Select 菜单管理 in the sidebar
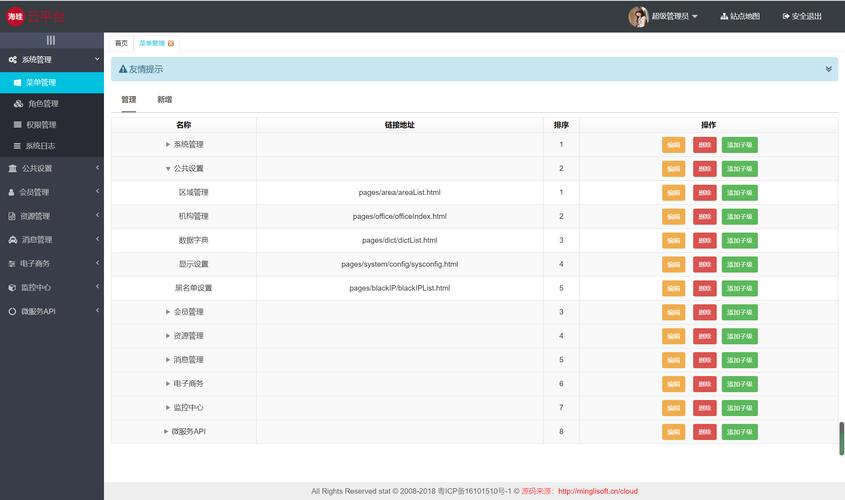The image size is (845, 500). [52, 82]
